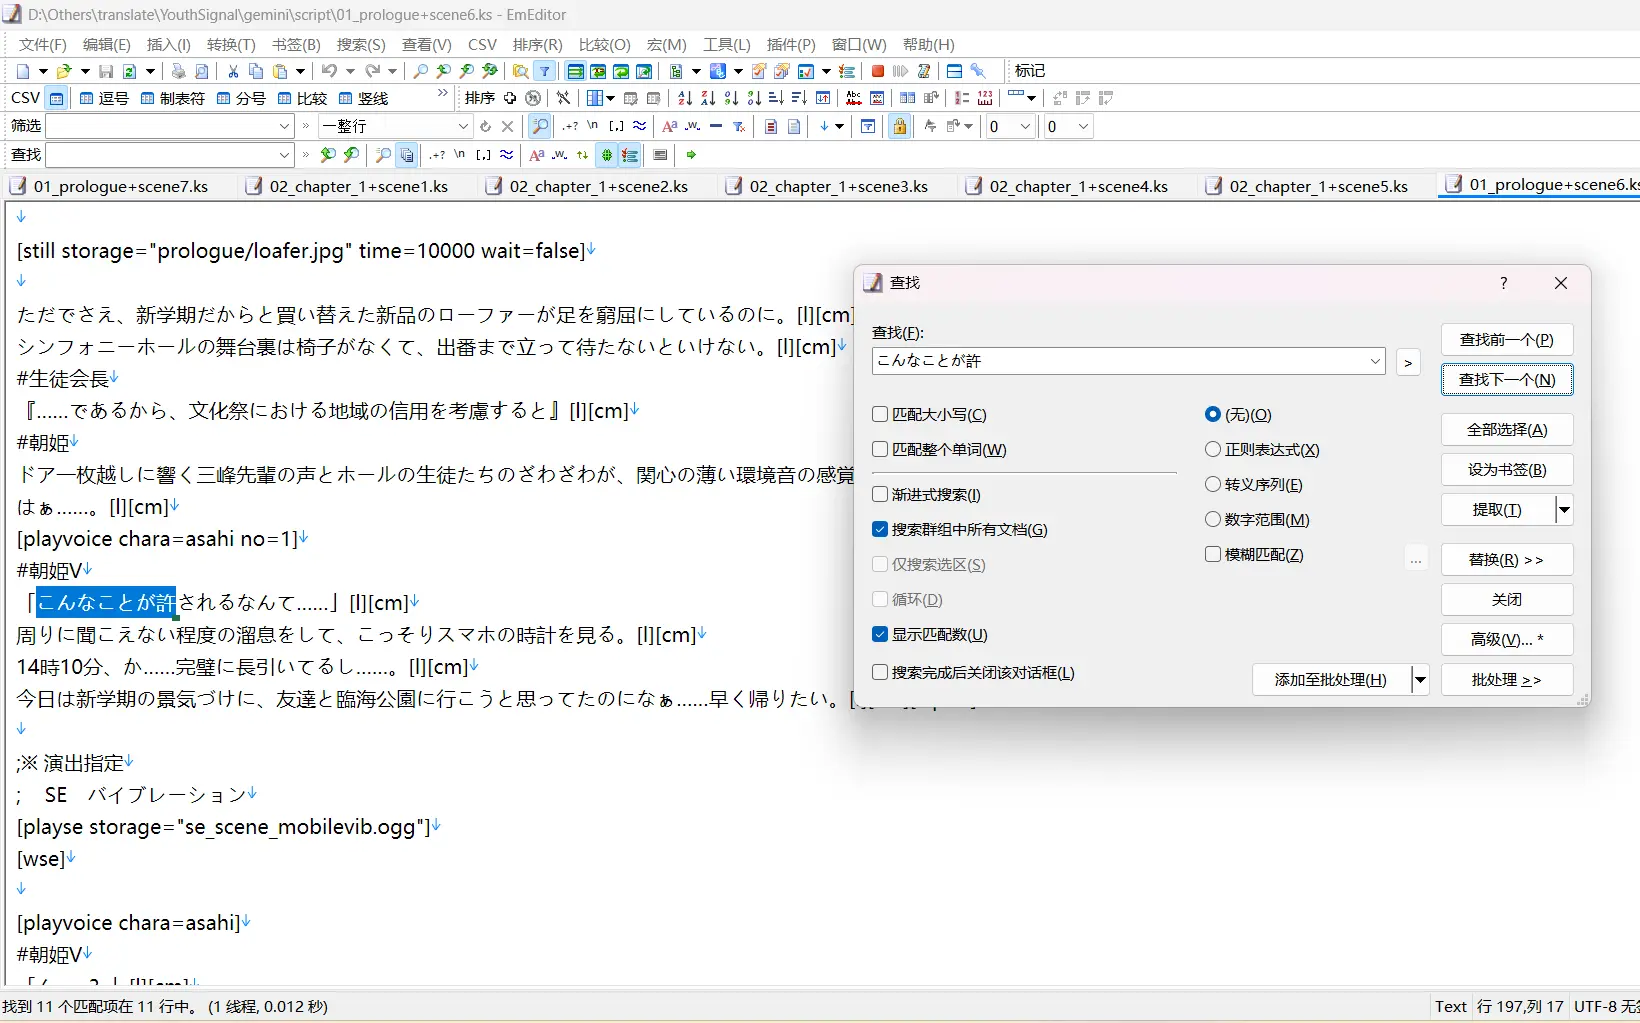Image resolution: width=1640 pixels, height=1023 pixels.
Task: Click the sort A to Z icon
Action: coord(685,98)
